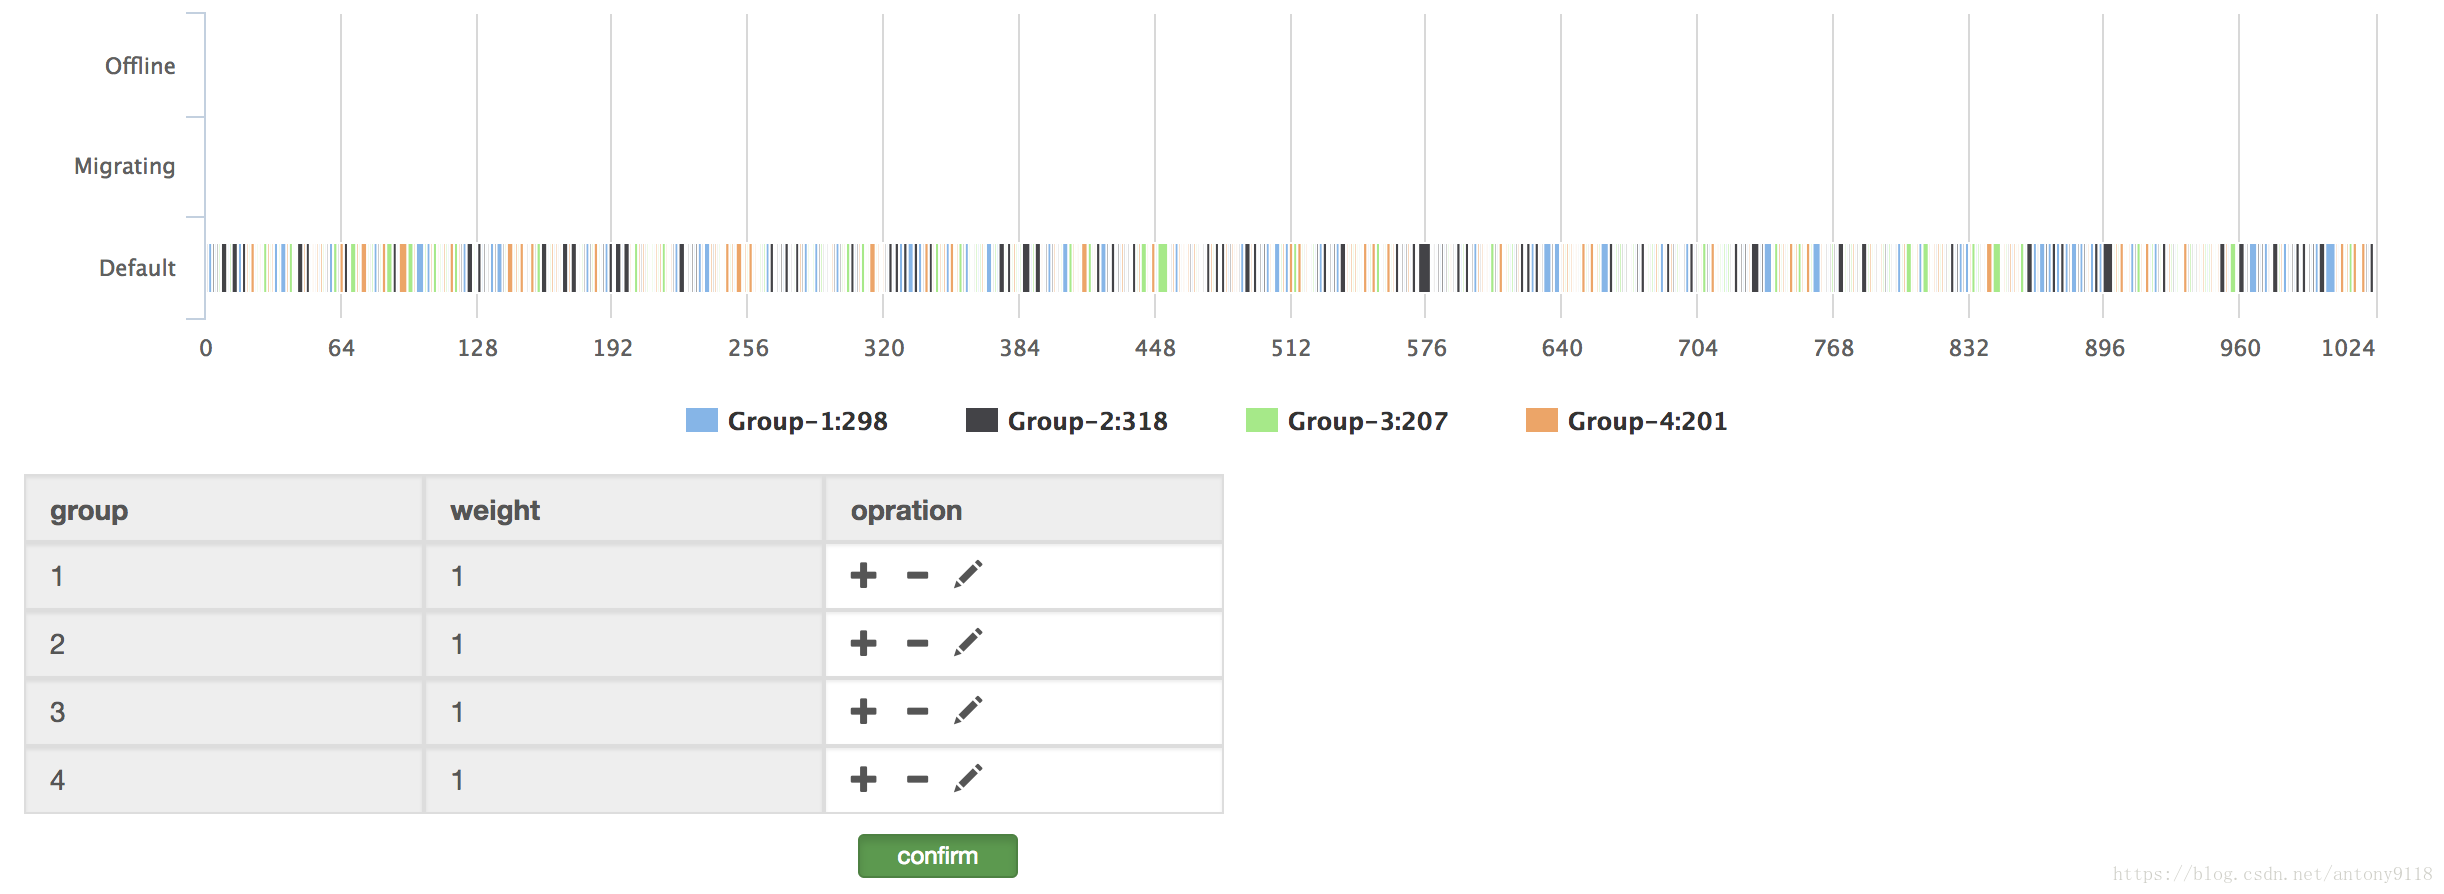
Task: Select the 'group' column header
Action: click(224, 510)
